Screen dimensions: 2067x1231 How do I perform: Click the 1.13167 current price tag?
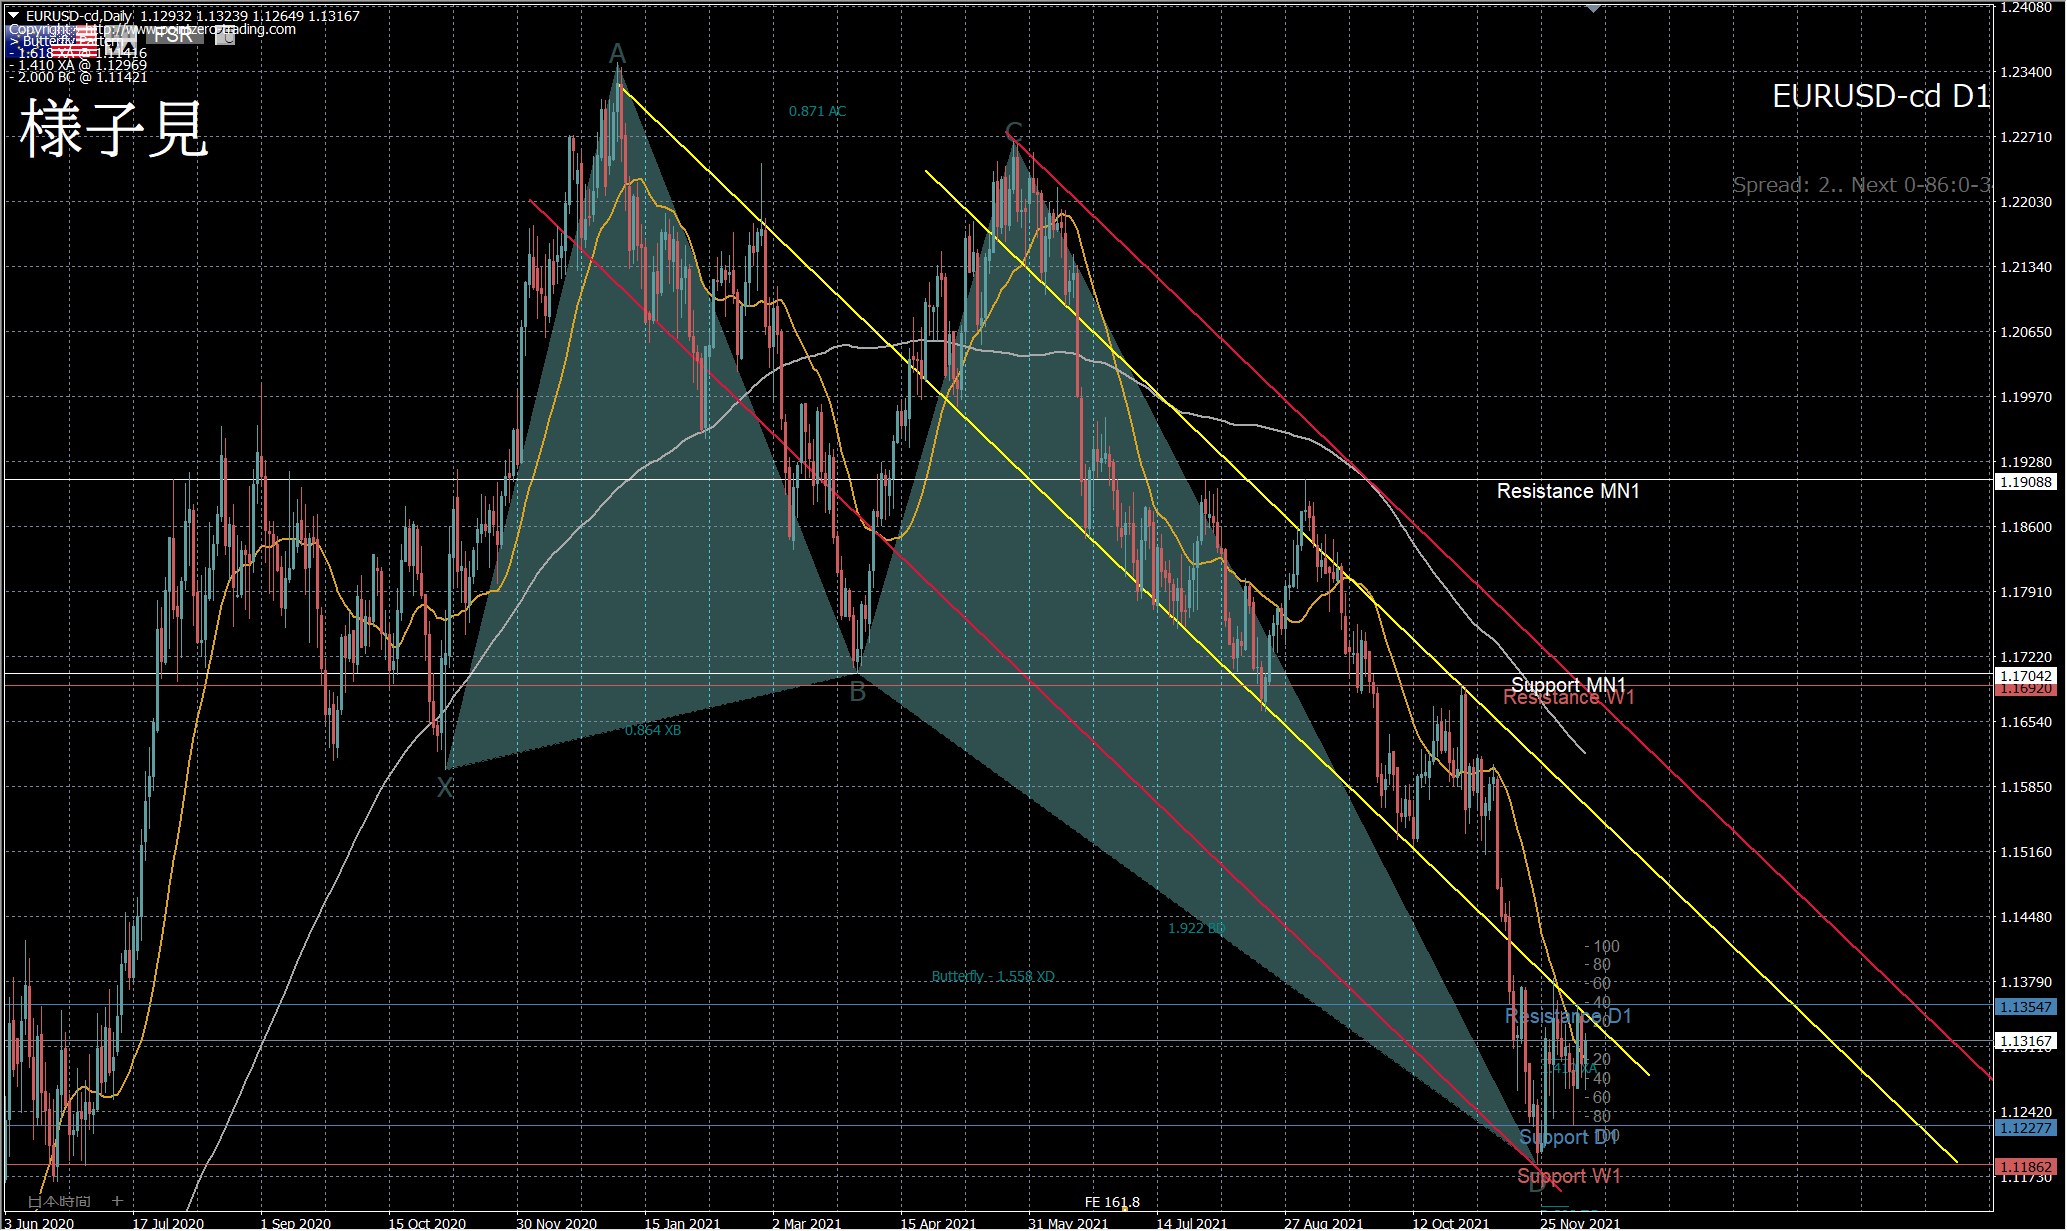coord(2024,1041)
